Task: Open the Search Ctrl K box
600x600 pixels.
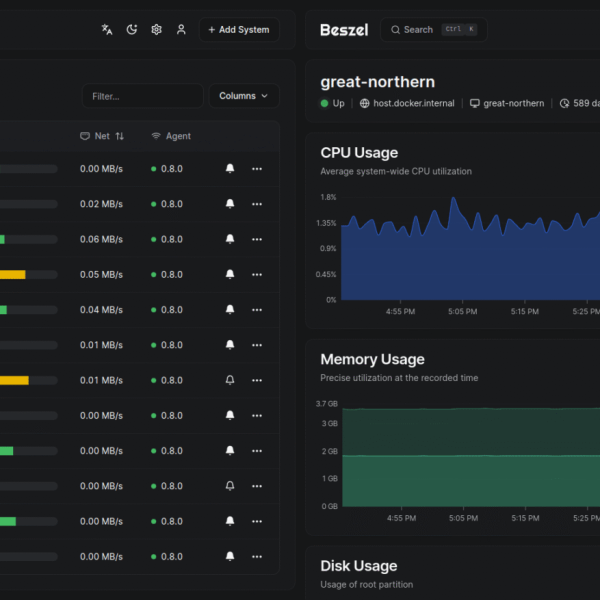Action: (434, 29)
